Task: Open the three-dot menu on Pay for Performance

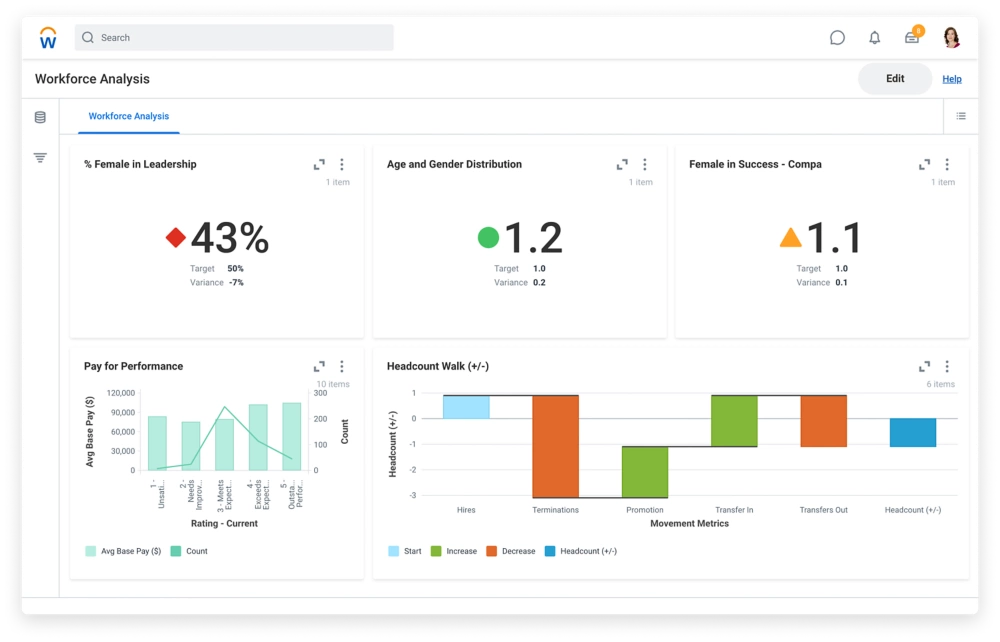Action: (343, 366)
